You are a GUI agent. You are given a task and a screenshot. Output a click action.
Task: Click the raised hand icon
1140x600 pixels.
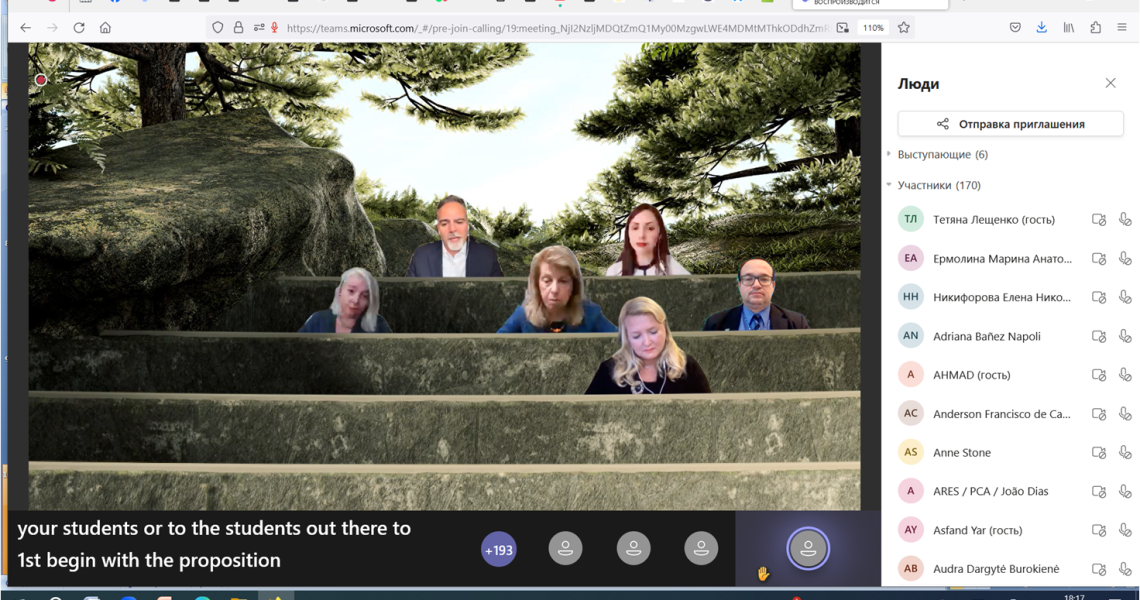coord(763,574)
